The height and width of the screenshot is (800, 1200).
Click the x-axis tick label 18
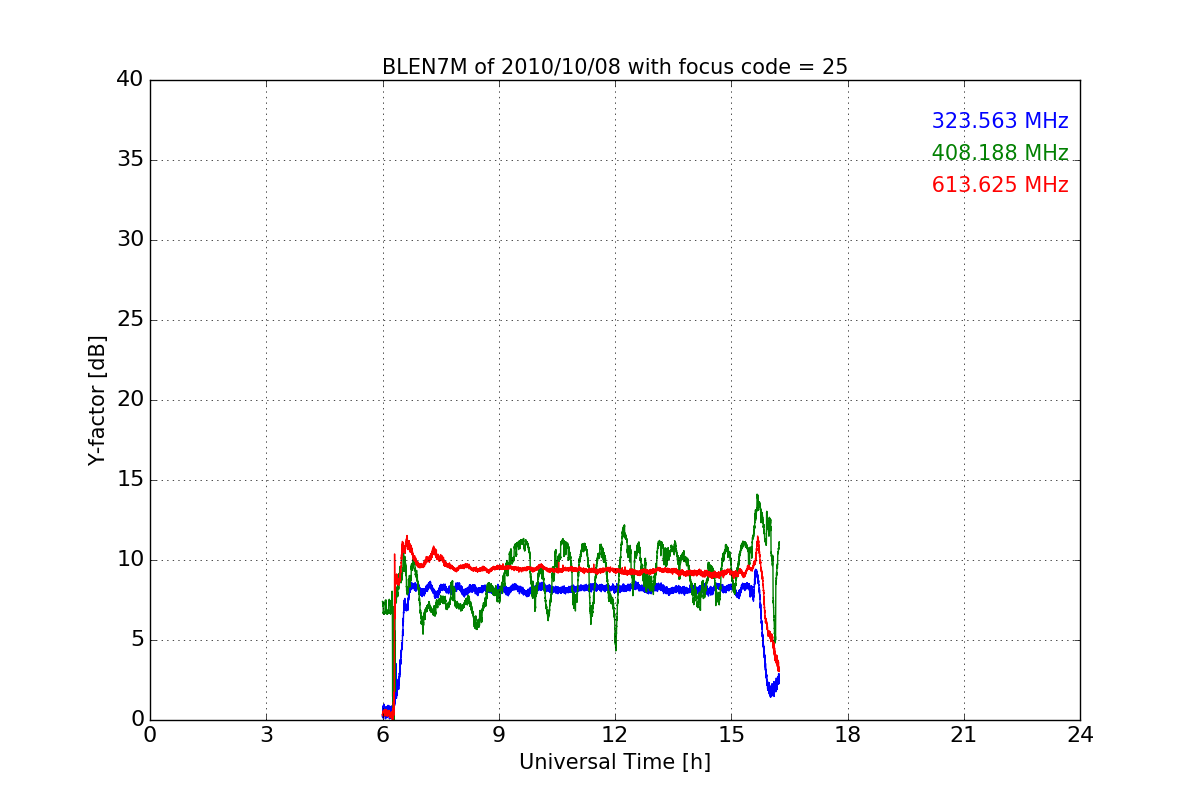coord(848,734)
